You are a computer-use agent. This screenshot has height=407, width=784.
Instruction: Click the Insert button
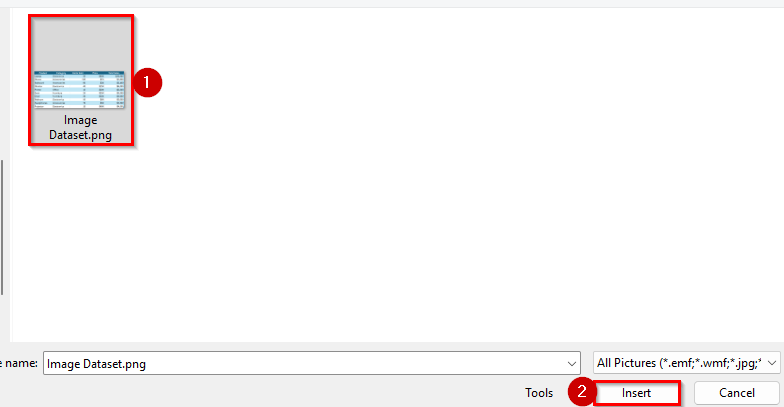[x=636, y=393]
